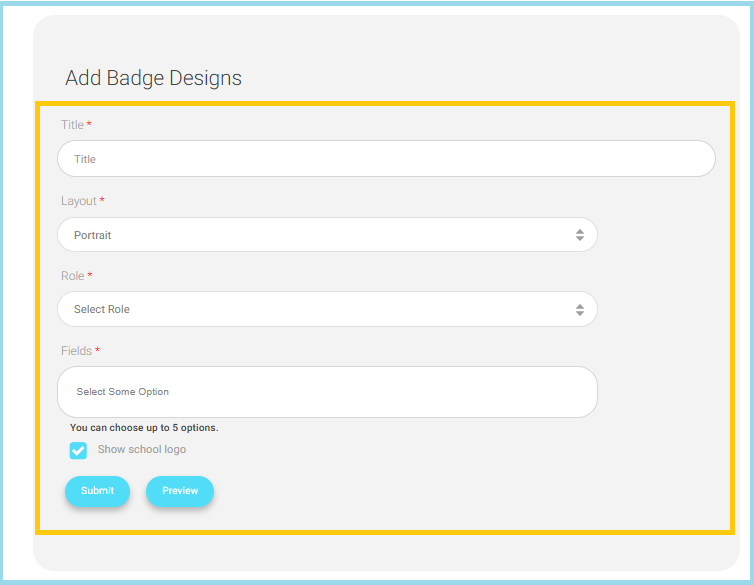Screen dimensions: 754x585
Task: Click the 'Add Badge Designs' heading
Action: tap(153, 78)
